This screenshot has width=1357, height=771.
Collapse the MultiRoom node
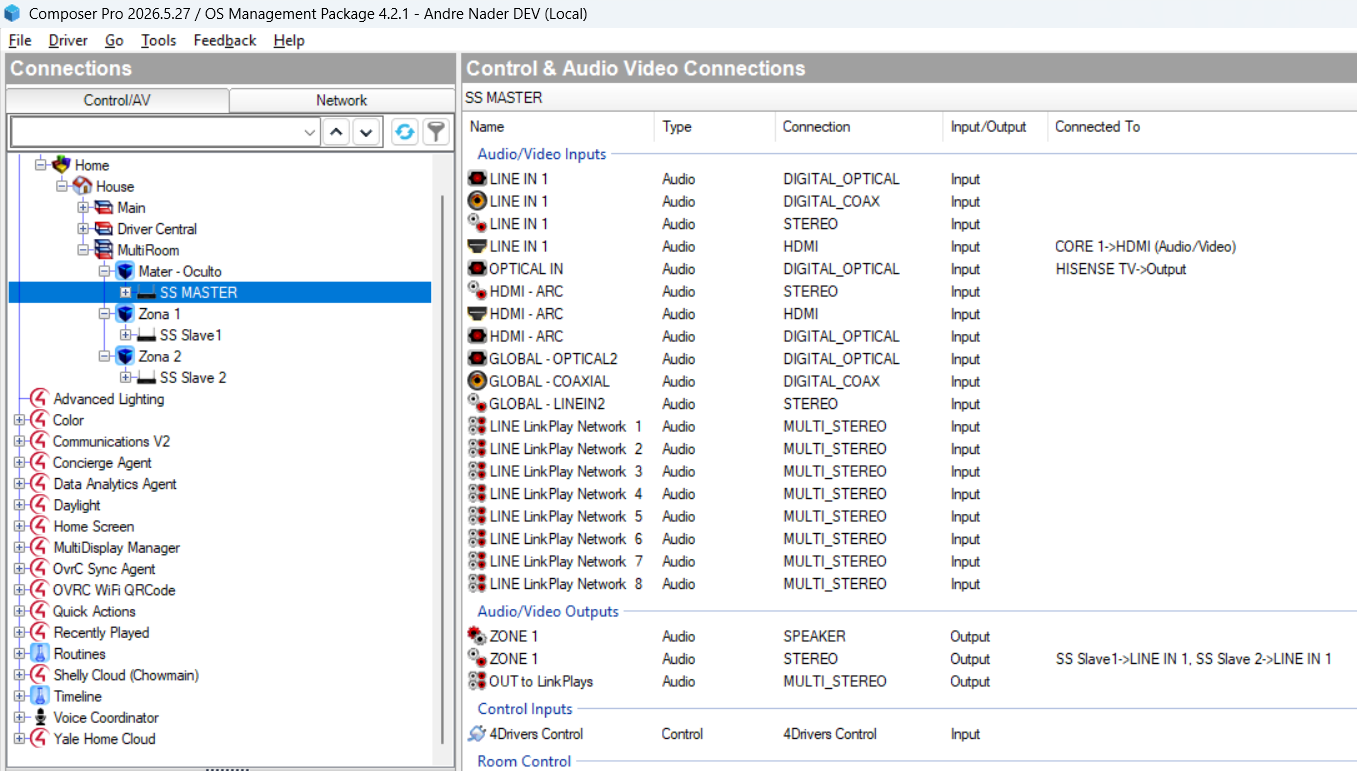click(84, 250)
